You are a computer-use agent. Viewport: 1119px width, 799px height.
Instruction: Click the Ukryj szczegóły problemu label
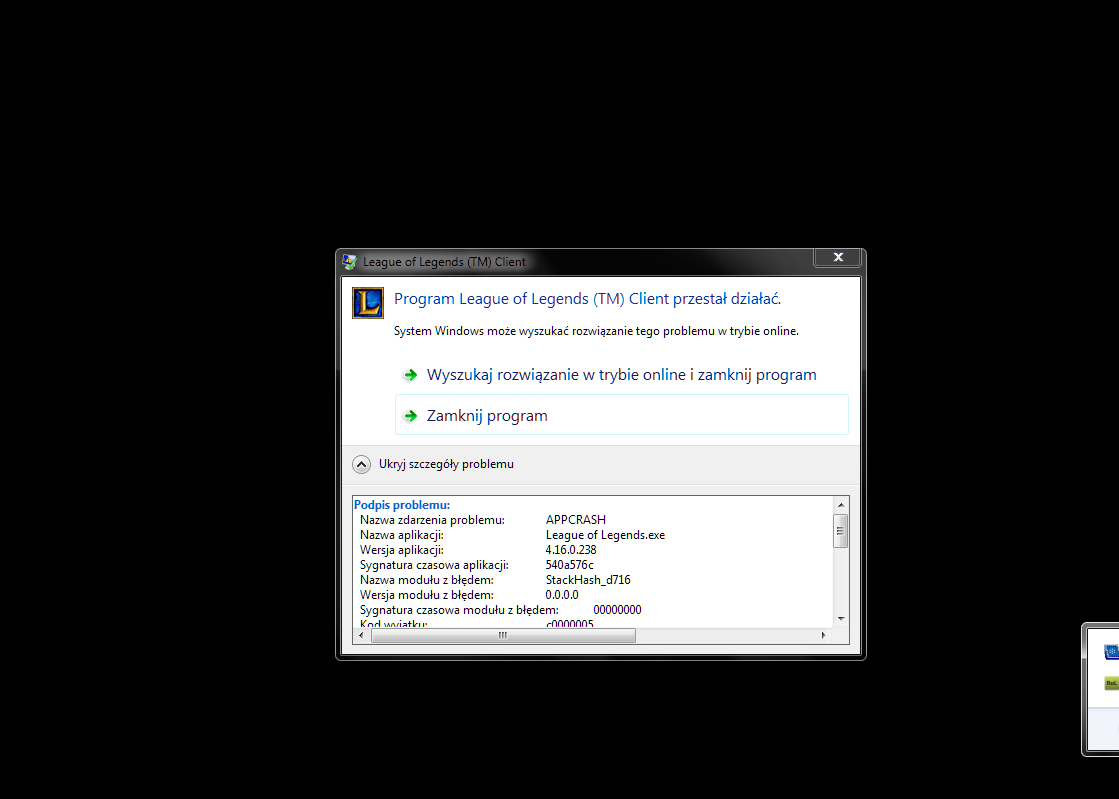click(446, 464)
